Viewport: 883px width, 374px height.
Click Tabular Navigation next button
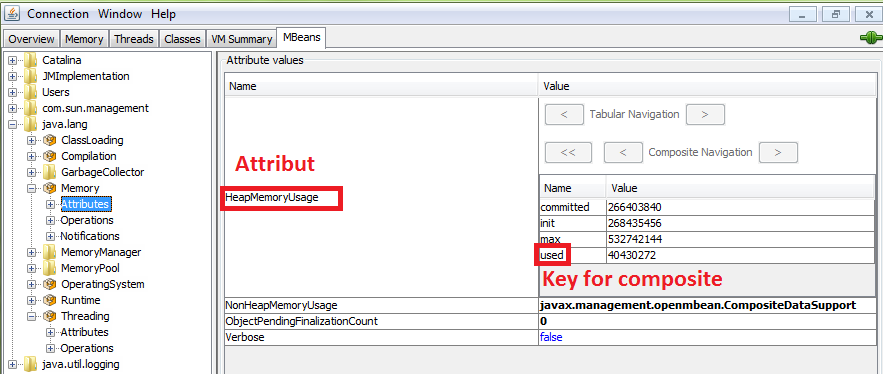tap(705, 114)
